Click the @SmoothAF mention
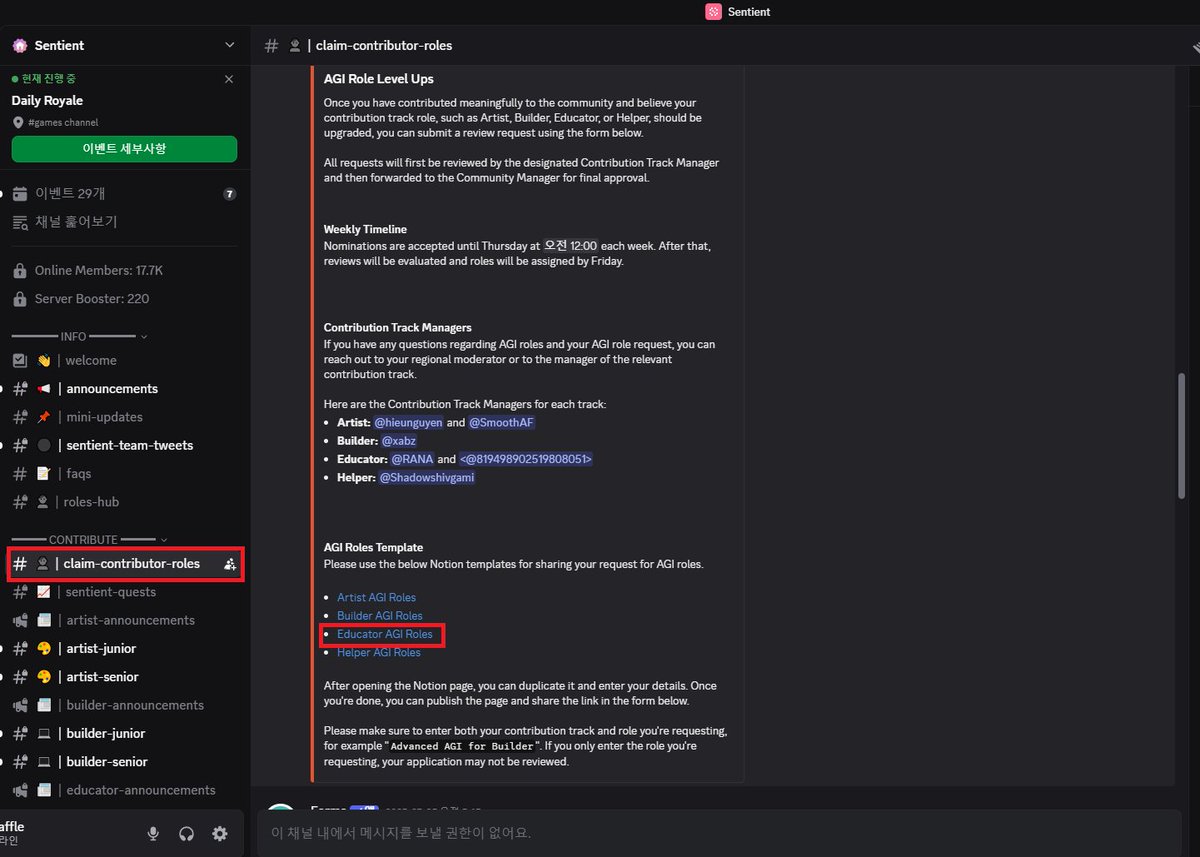The width and height of the screenshot is (1200, 857). pyautogui.click(x=502, y=423)
